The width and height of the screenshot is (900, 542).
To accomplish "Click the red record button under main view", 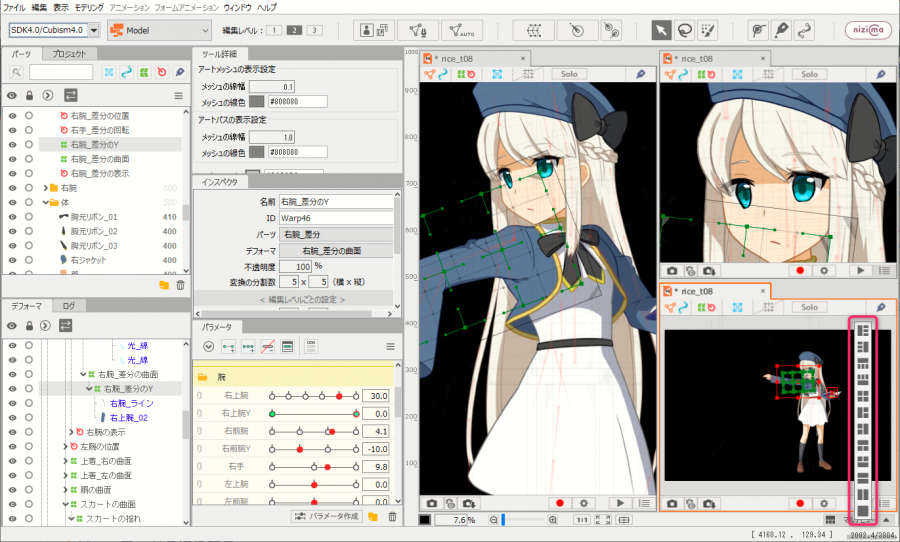I will [560, 504].
